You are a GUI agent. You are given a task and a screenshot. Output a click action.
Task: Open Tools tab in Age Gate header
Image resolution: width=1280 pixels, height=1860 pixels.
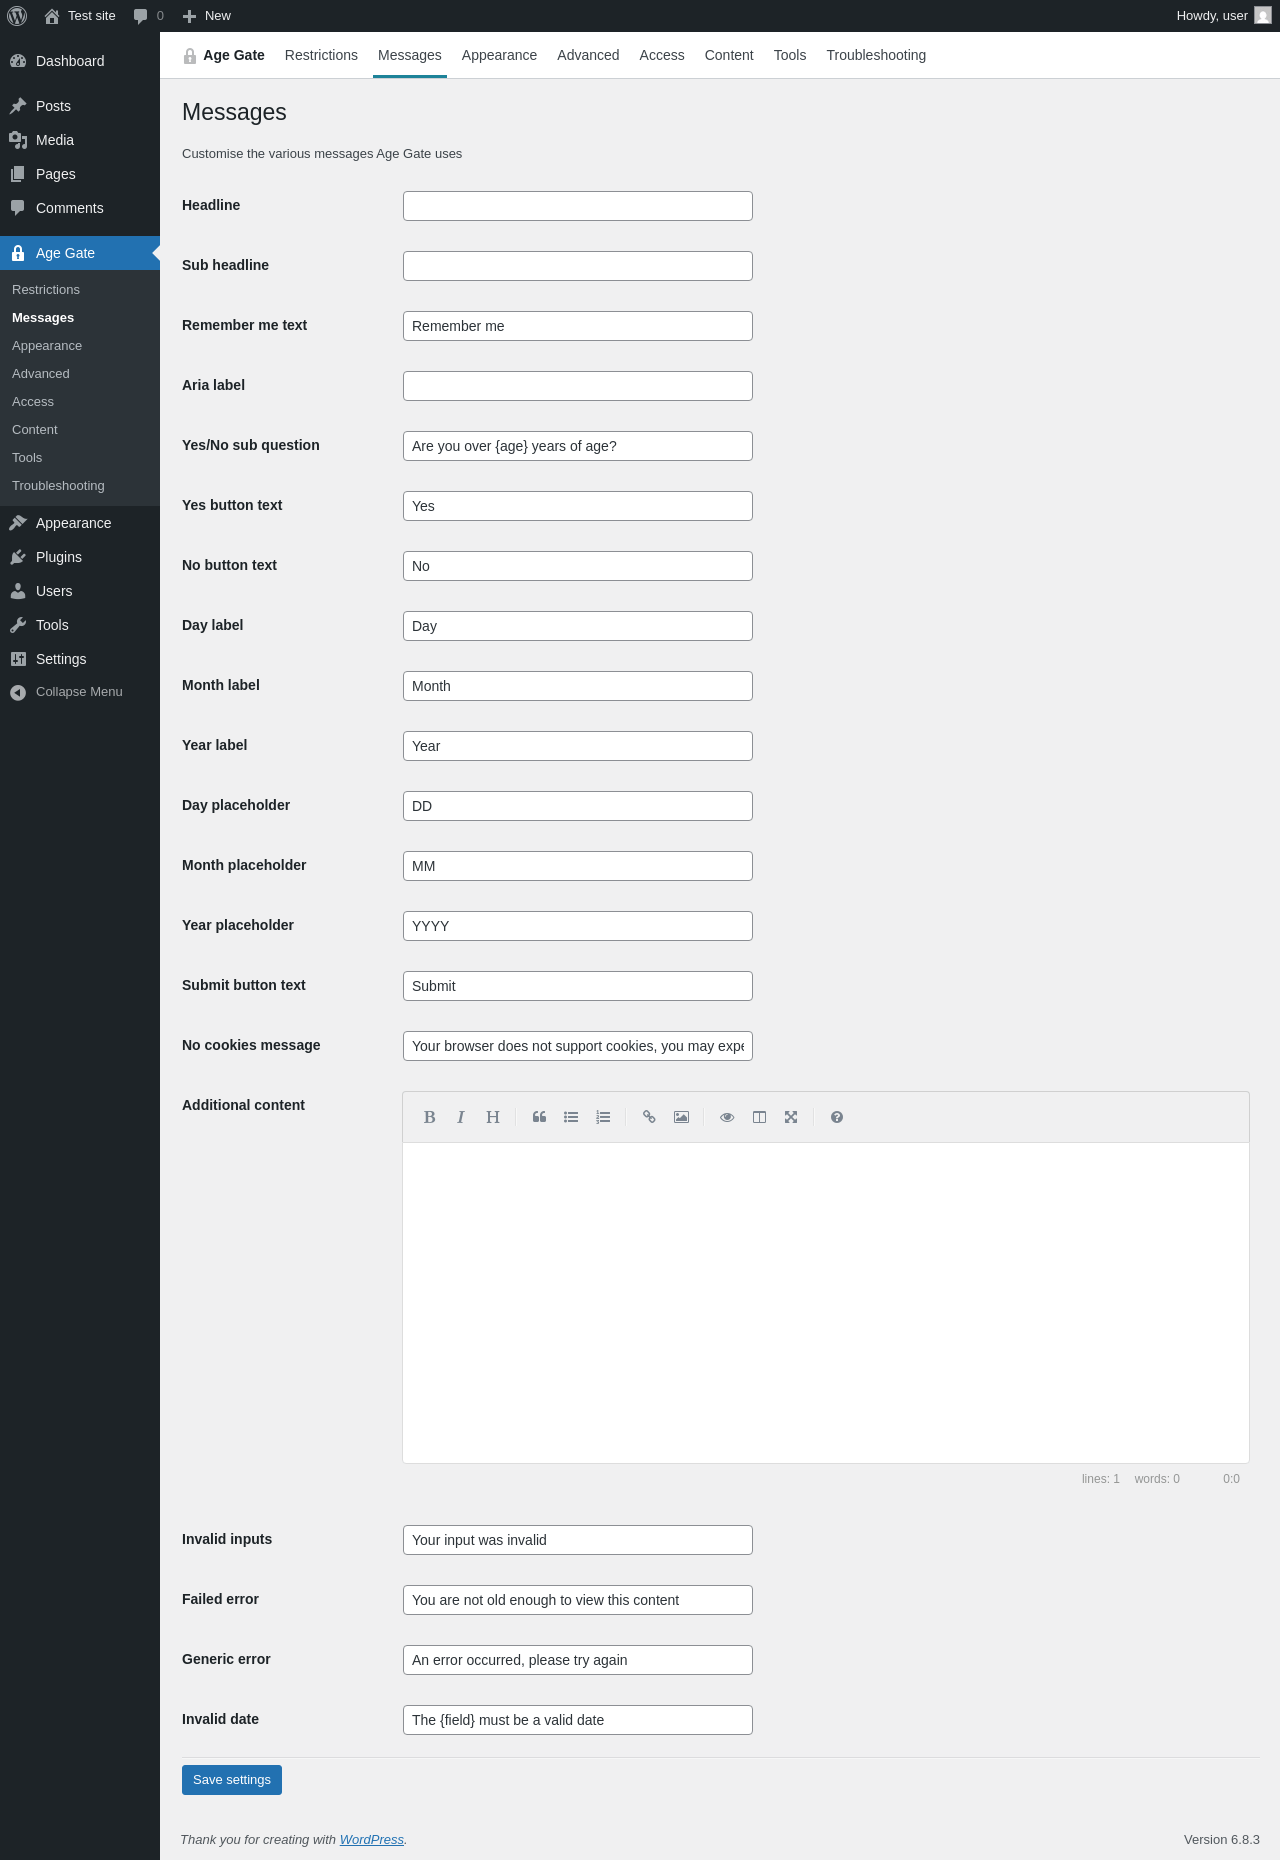coord(790,55)
